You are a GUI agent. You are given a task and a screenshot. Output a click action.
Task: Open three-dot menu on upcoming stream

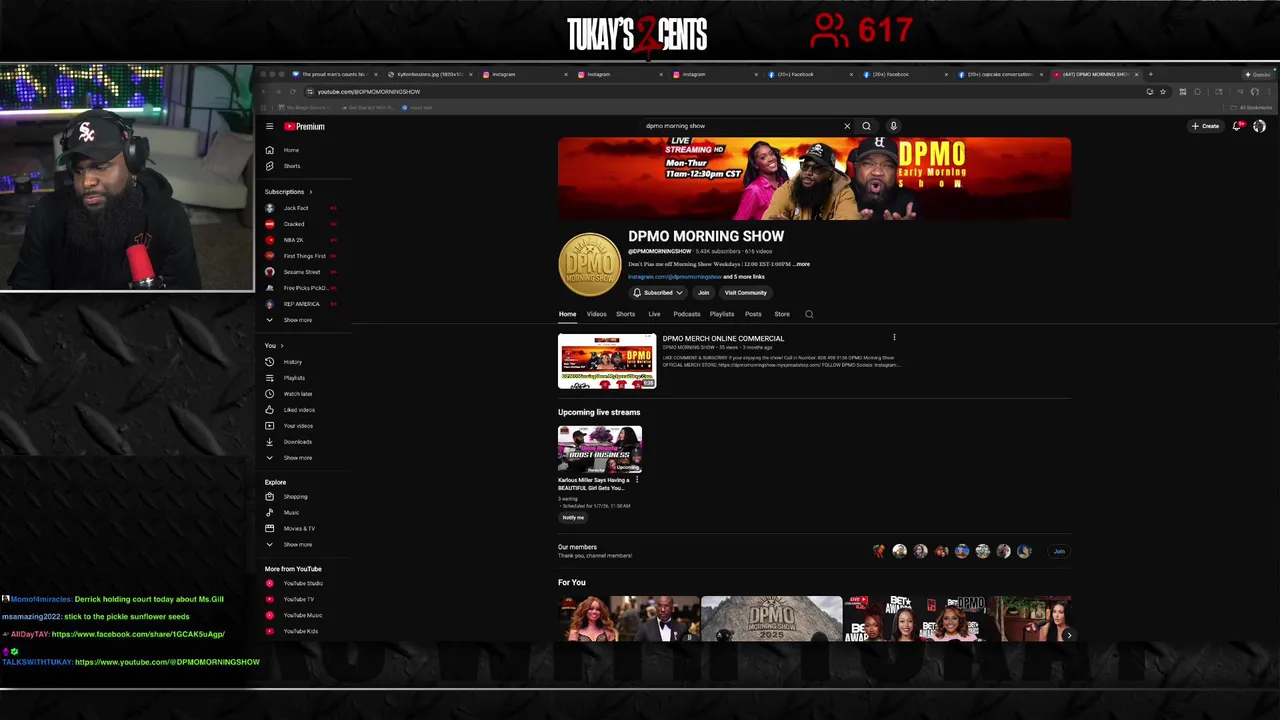pyautogui.click(x=637, y=480)
